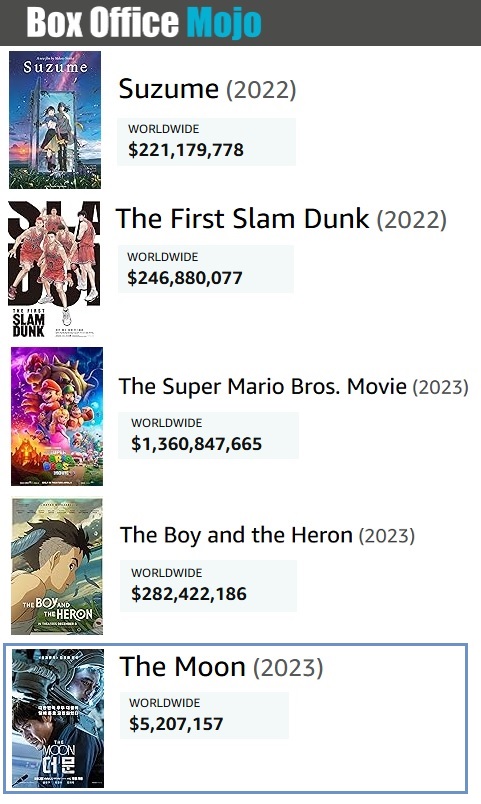Click the word Mojo in header
Viewport: 481px width, 804px height.
click(224, 23)
